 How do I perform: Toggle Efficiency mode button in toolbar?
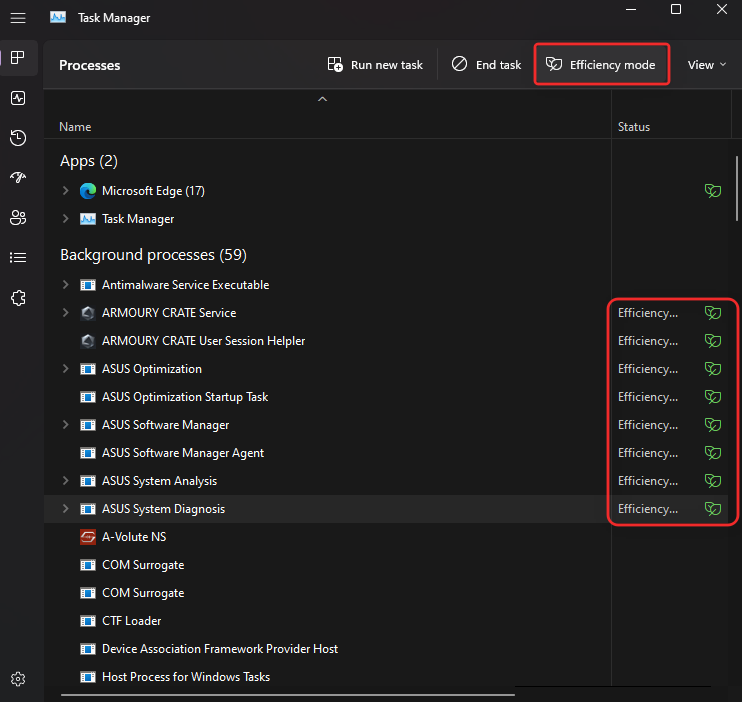601,65
